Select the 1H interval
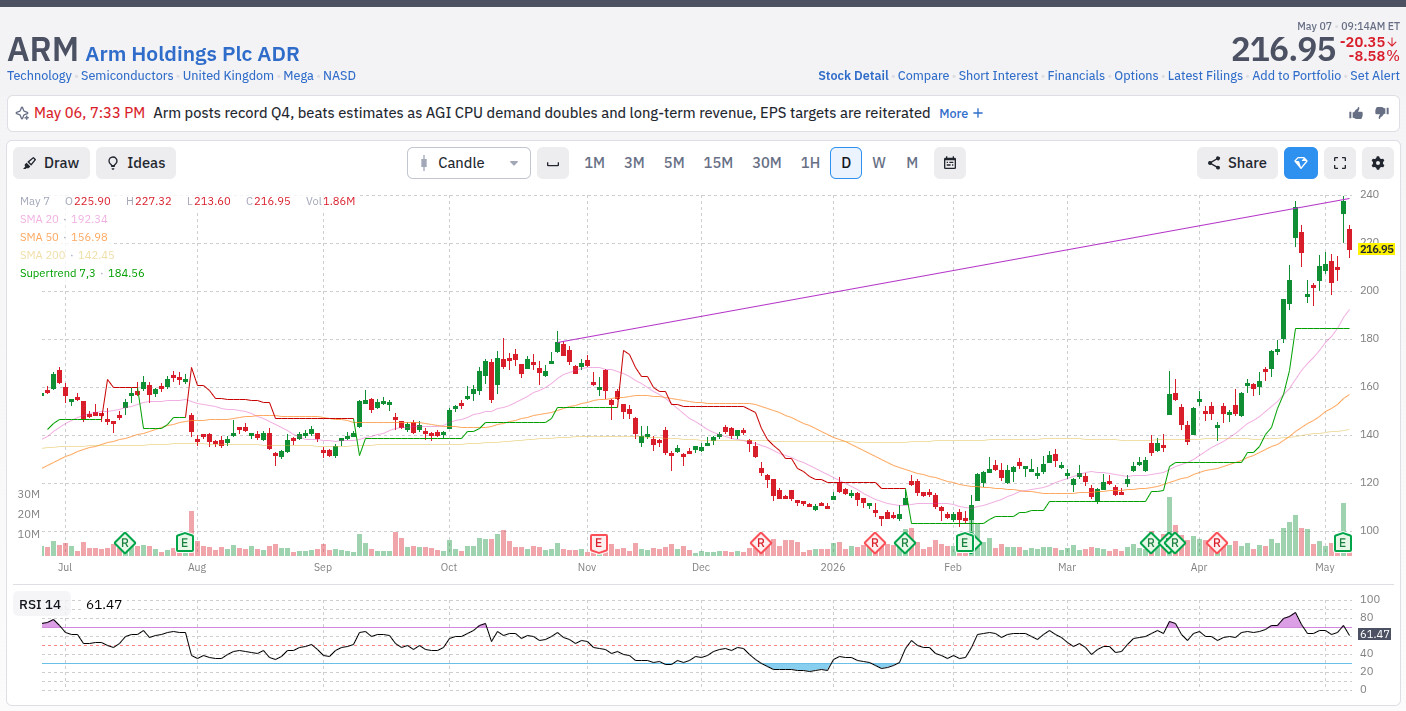This screenshot has width=1406, height=711. point(810,163)
